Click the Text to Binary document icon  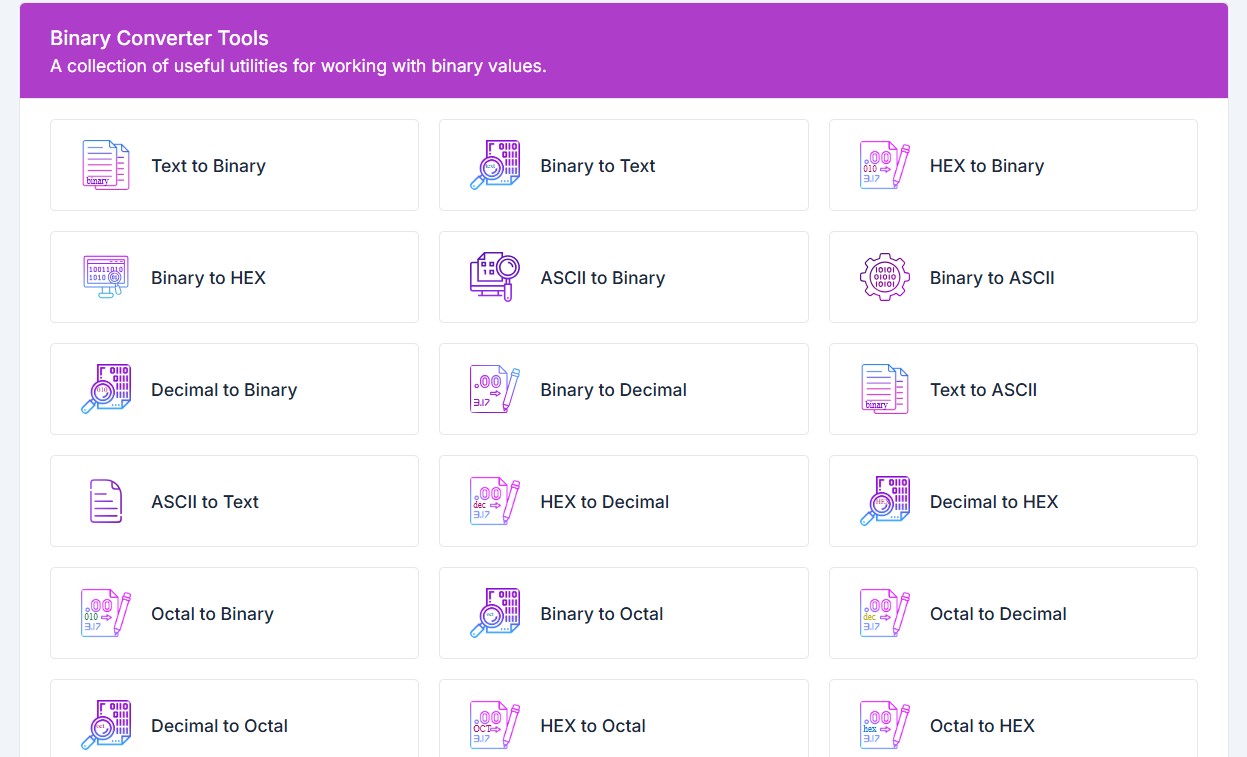[x=105, y=165]
